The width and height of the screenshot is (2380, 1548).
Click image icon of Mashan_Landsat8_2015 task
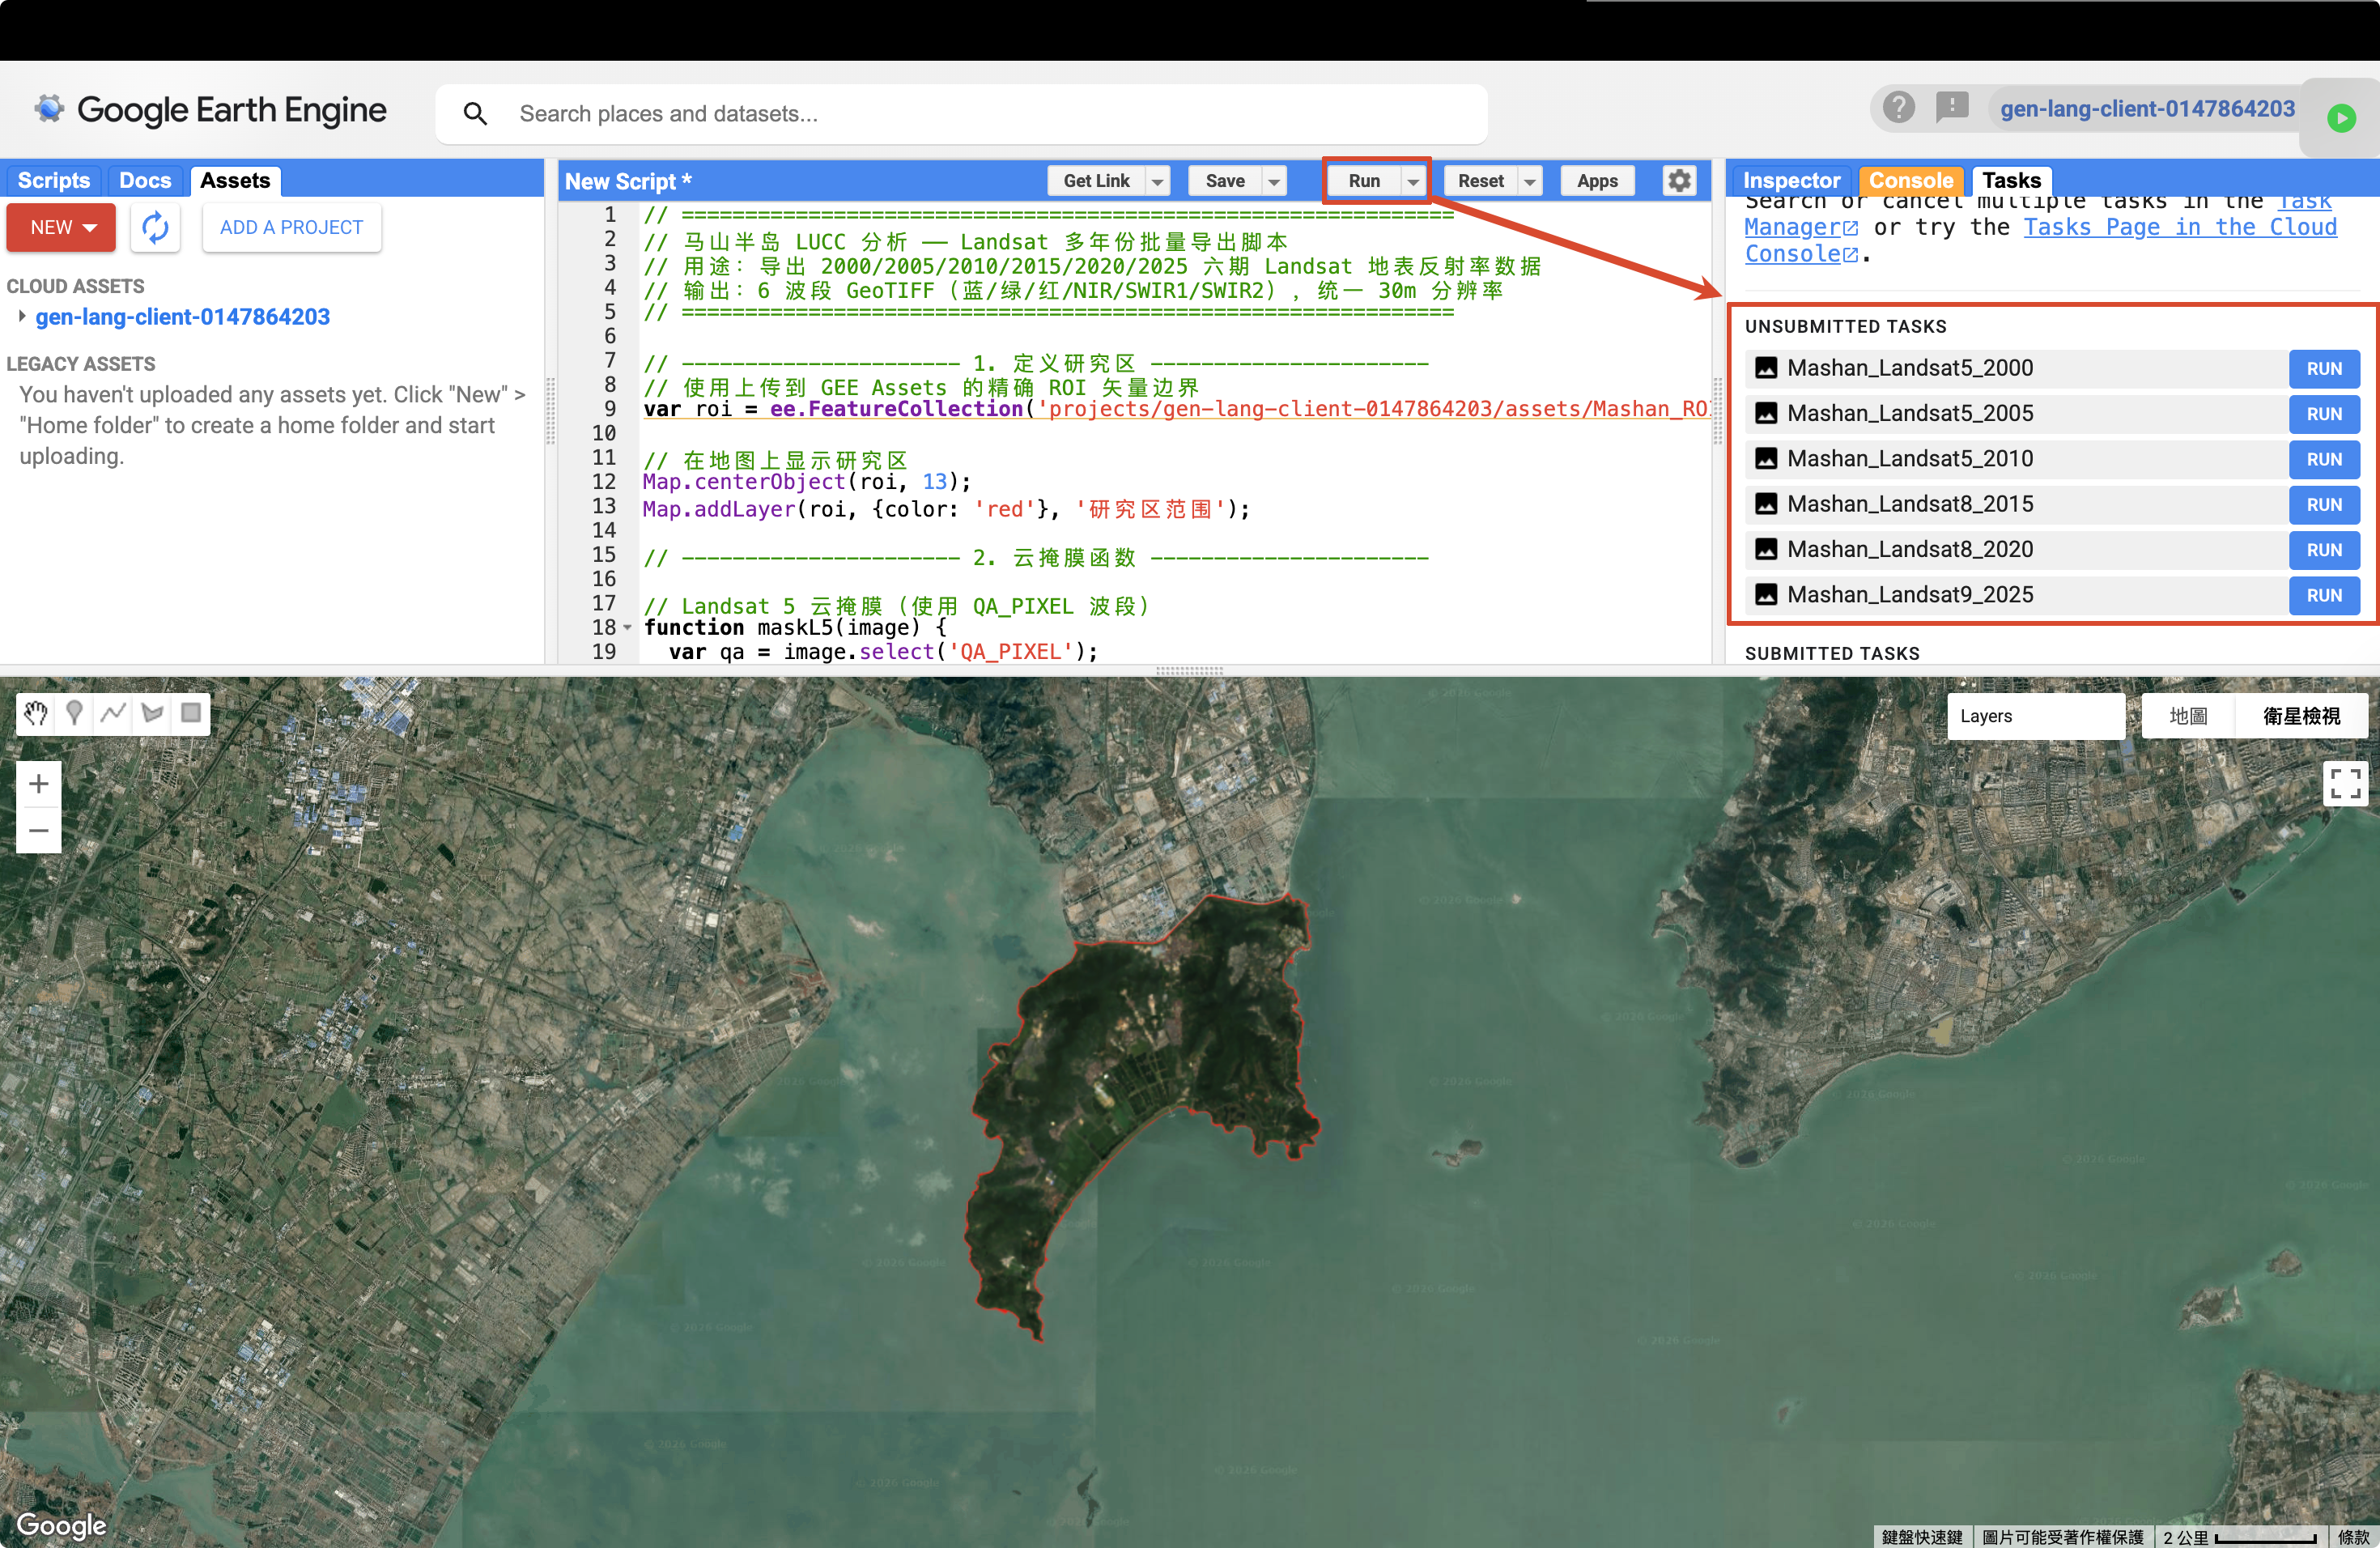tap(1766, 504)
